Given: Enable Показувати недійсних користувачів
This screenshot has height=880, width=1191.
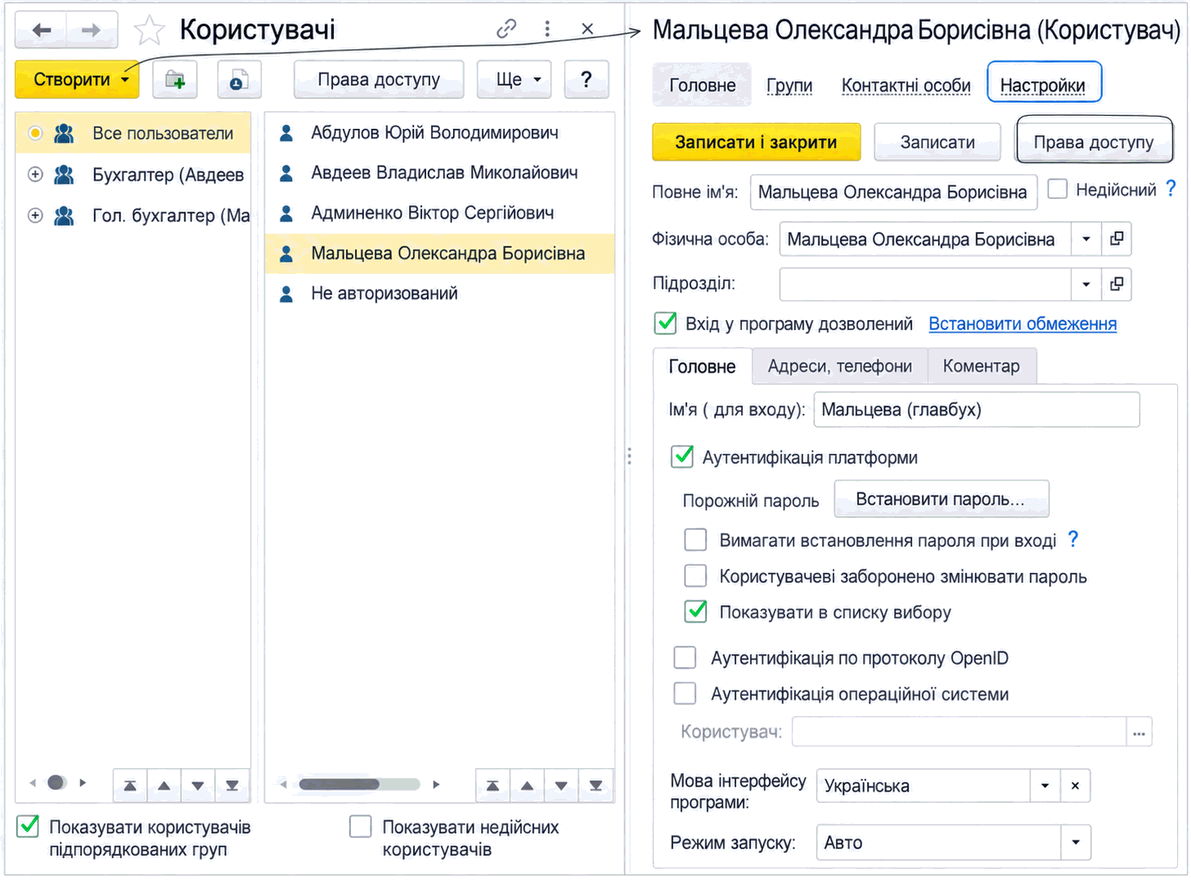Looking at the screenshot, I should click(x=360, y=826).
